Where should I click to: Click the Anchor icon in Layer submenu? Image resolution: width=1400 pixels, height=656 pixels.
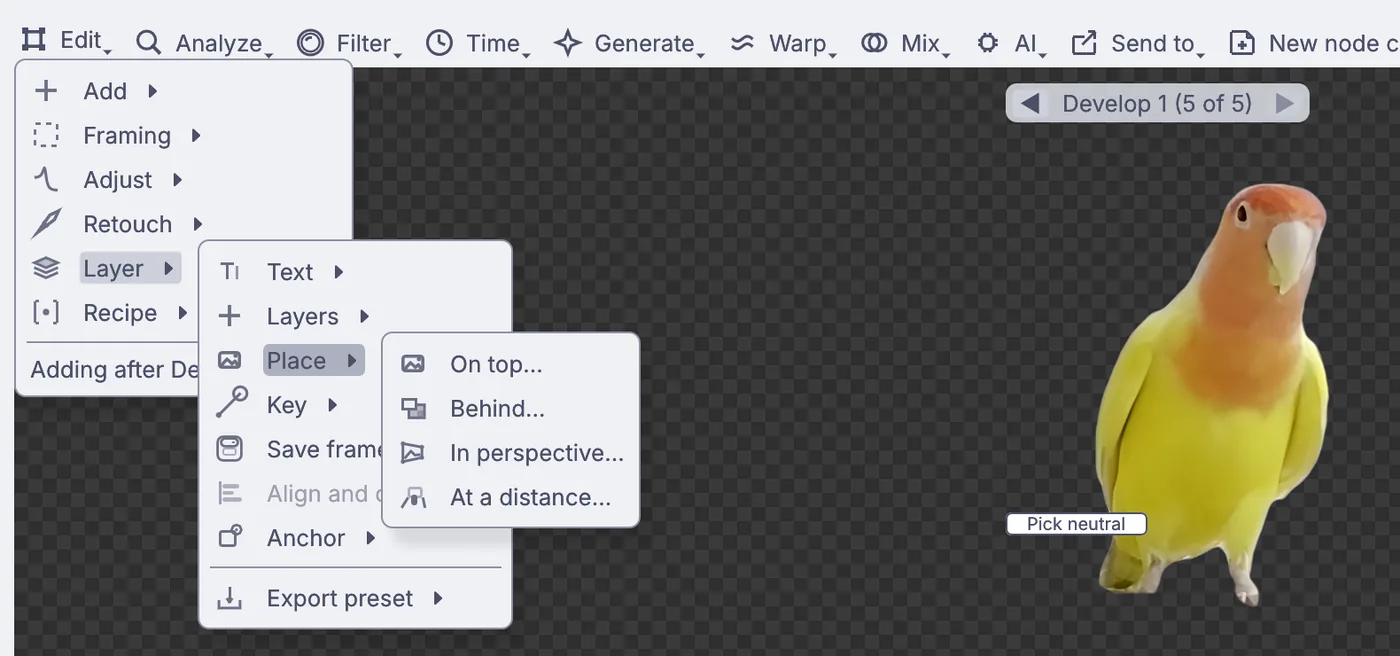tap(230, 537)
